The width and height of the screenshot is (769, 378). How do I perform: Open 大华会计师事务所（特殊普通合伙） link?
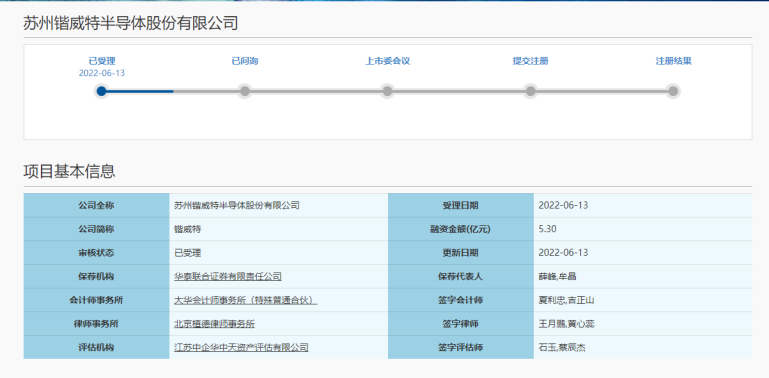click(x=246, y=300)
